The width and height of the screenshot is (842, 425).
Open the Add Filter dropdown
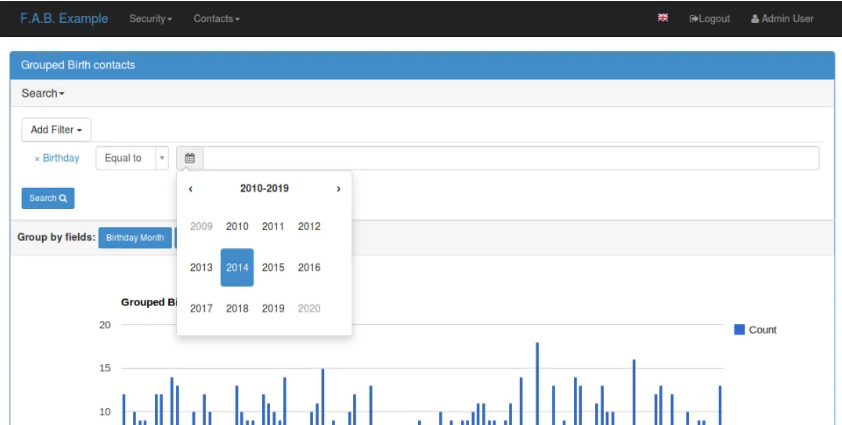(x=56, y=130)
